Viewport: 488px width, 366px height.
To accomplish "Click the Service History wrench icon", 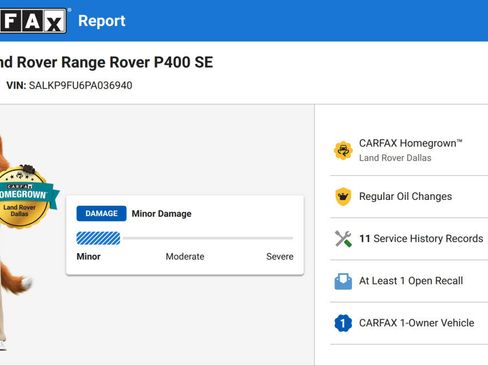I will coord(343,239).
